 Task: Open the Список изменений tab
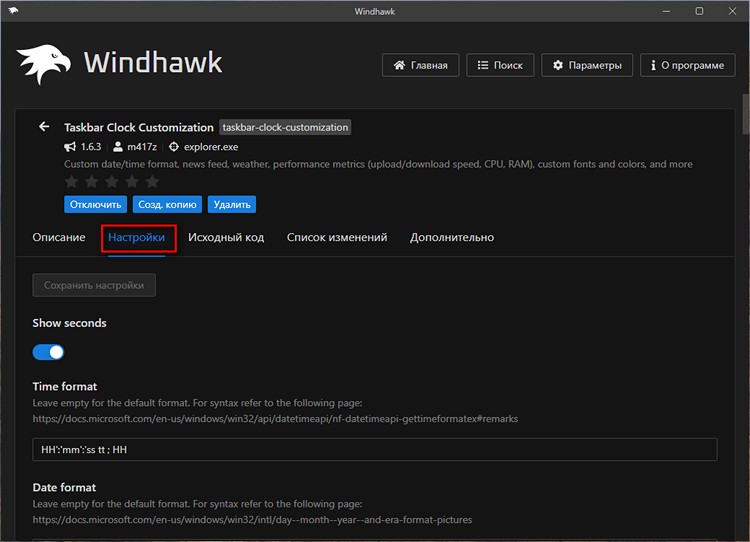(x=337, y=237)
